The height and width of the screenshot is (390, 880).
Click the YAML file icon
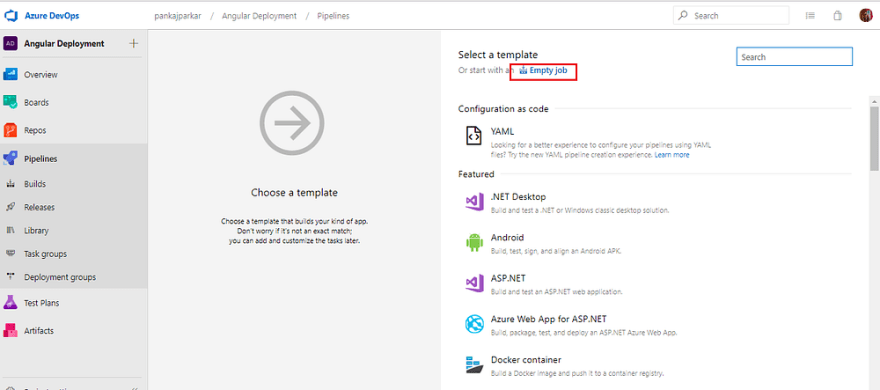click(474, 136)
